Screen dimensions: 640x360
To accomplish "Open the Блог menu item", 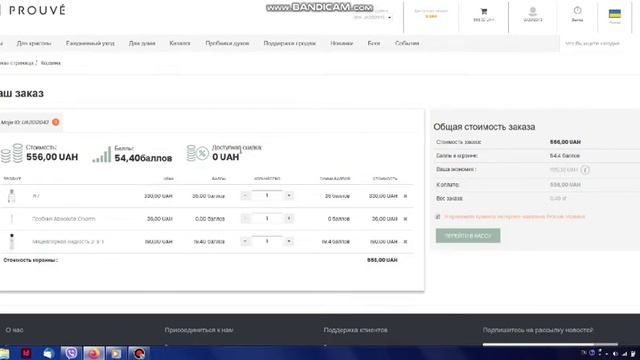I will tap(374, 43).
